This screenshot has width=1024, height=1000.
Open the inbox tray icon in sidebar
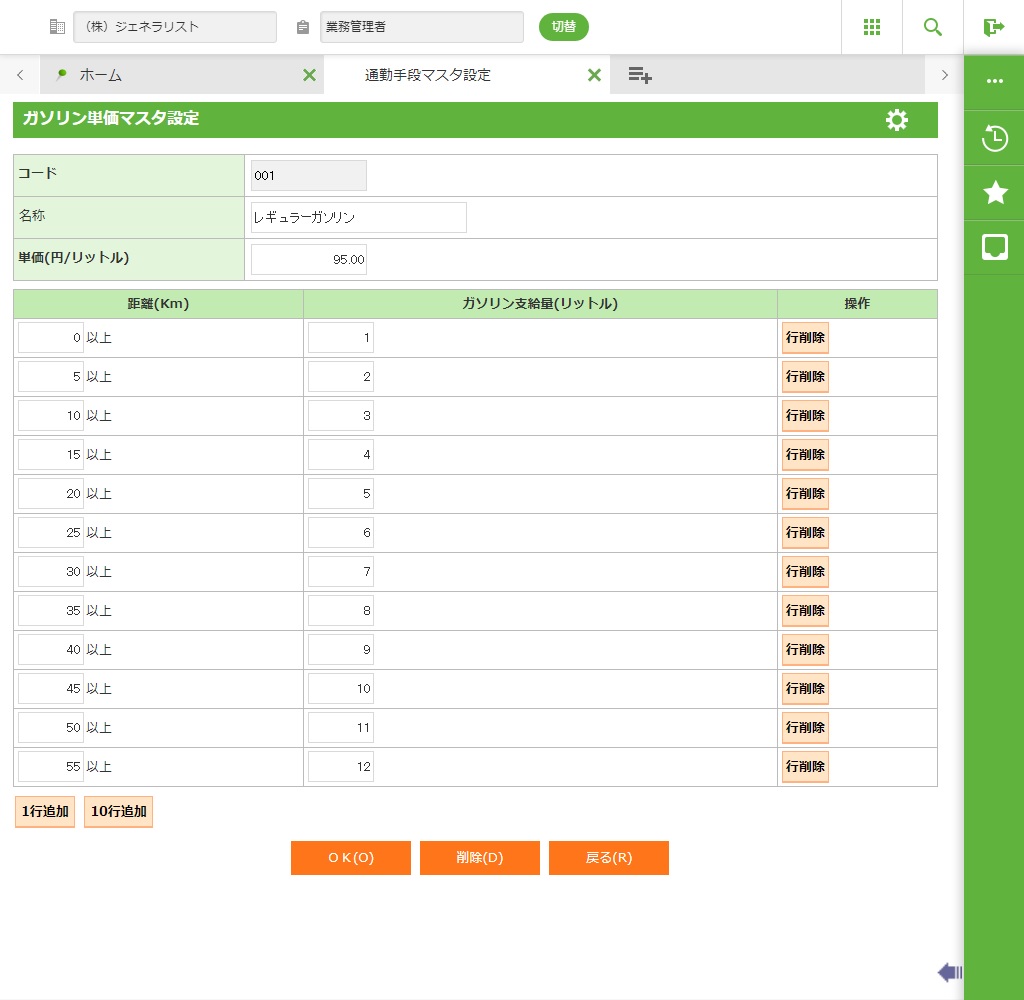pyautogui.click(x=995, y=247)
